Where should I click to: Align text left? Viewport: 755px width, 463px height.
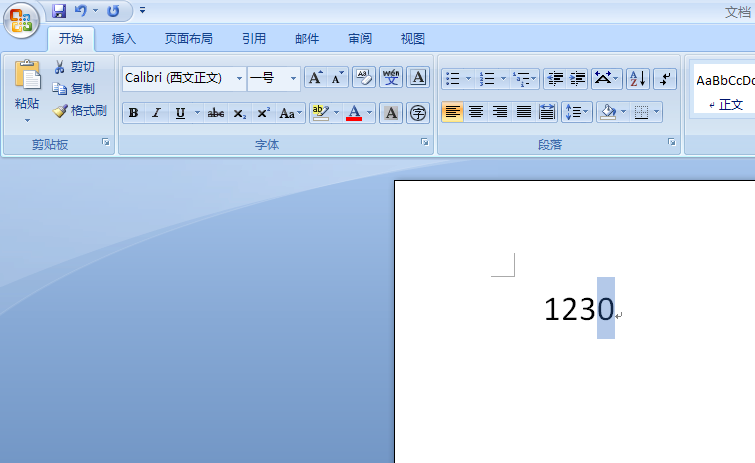pyautogui.click(x=452, y=113)
